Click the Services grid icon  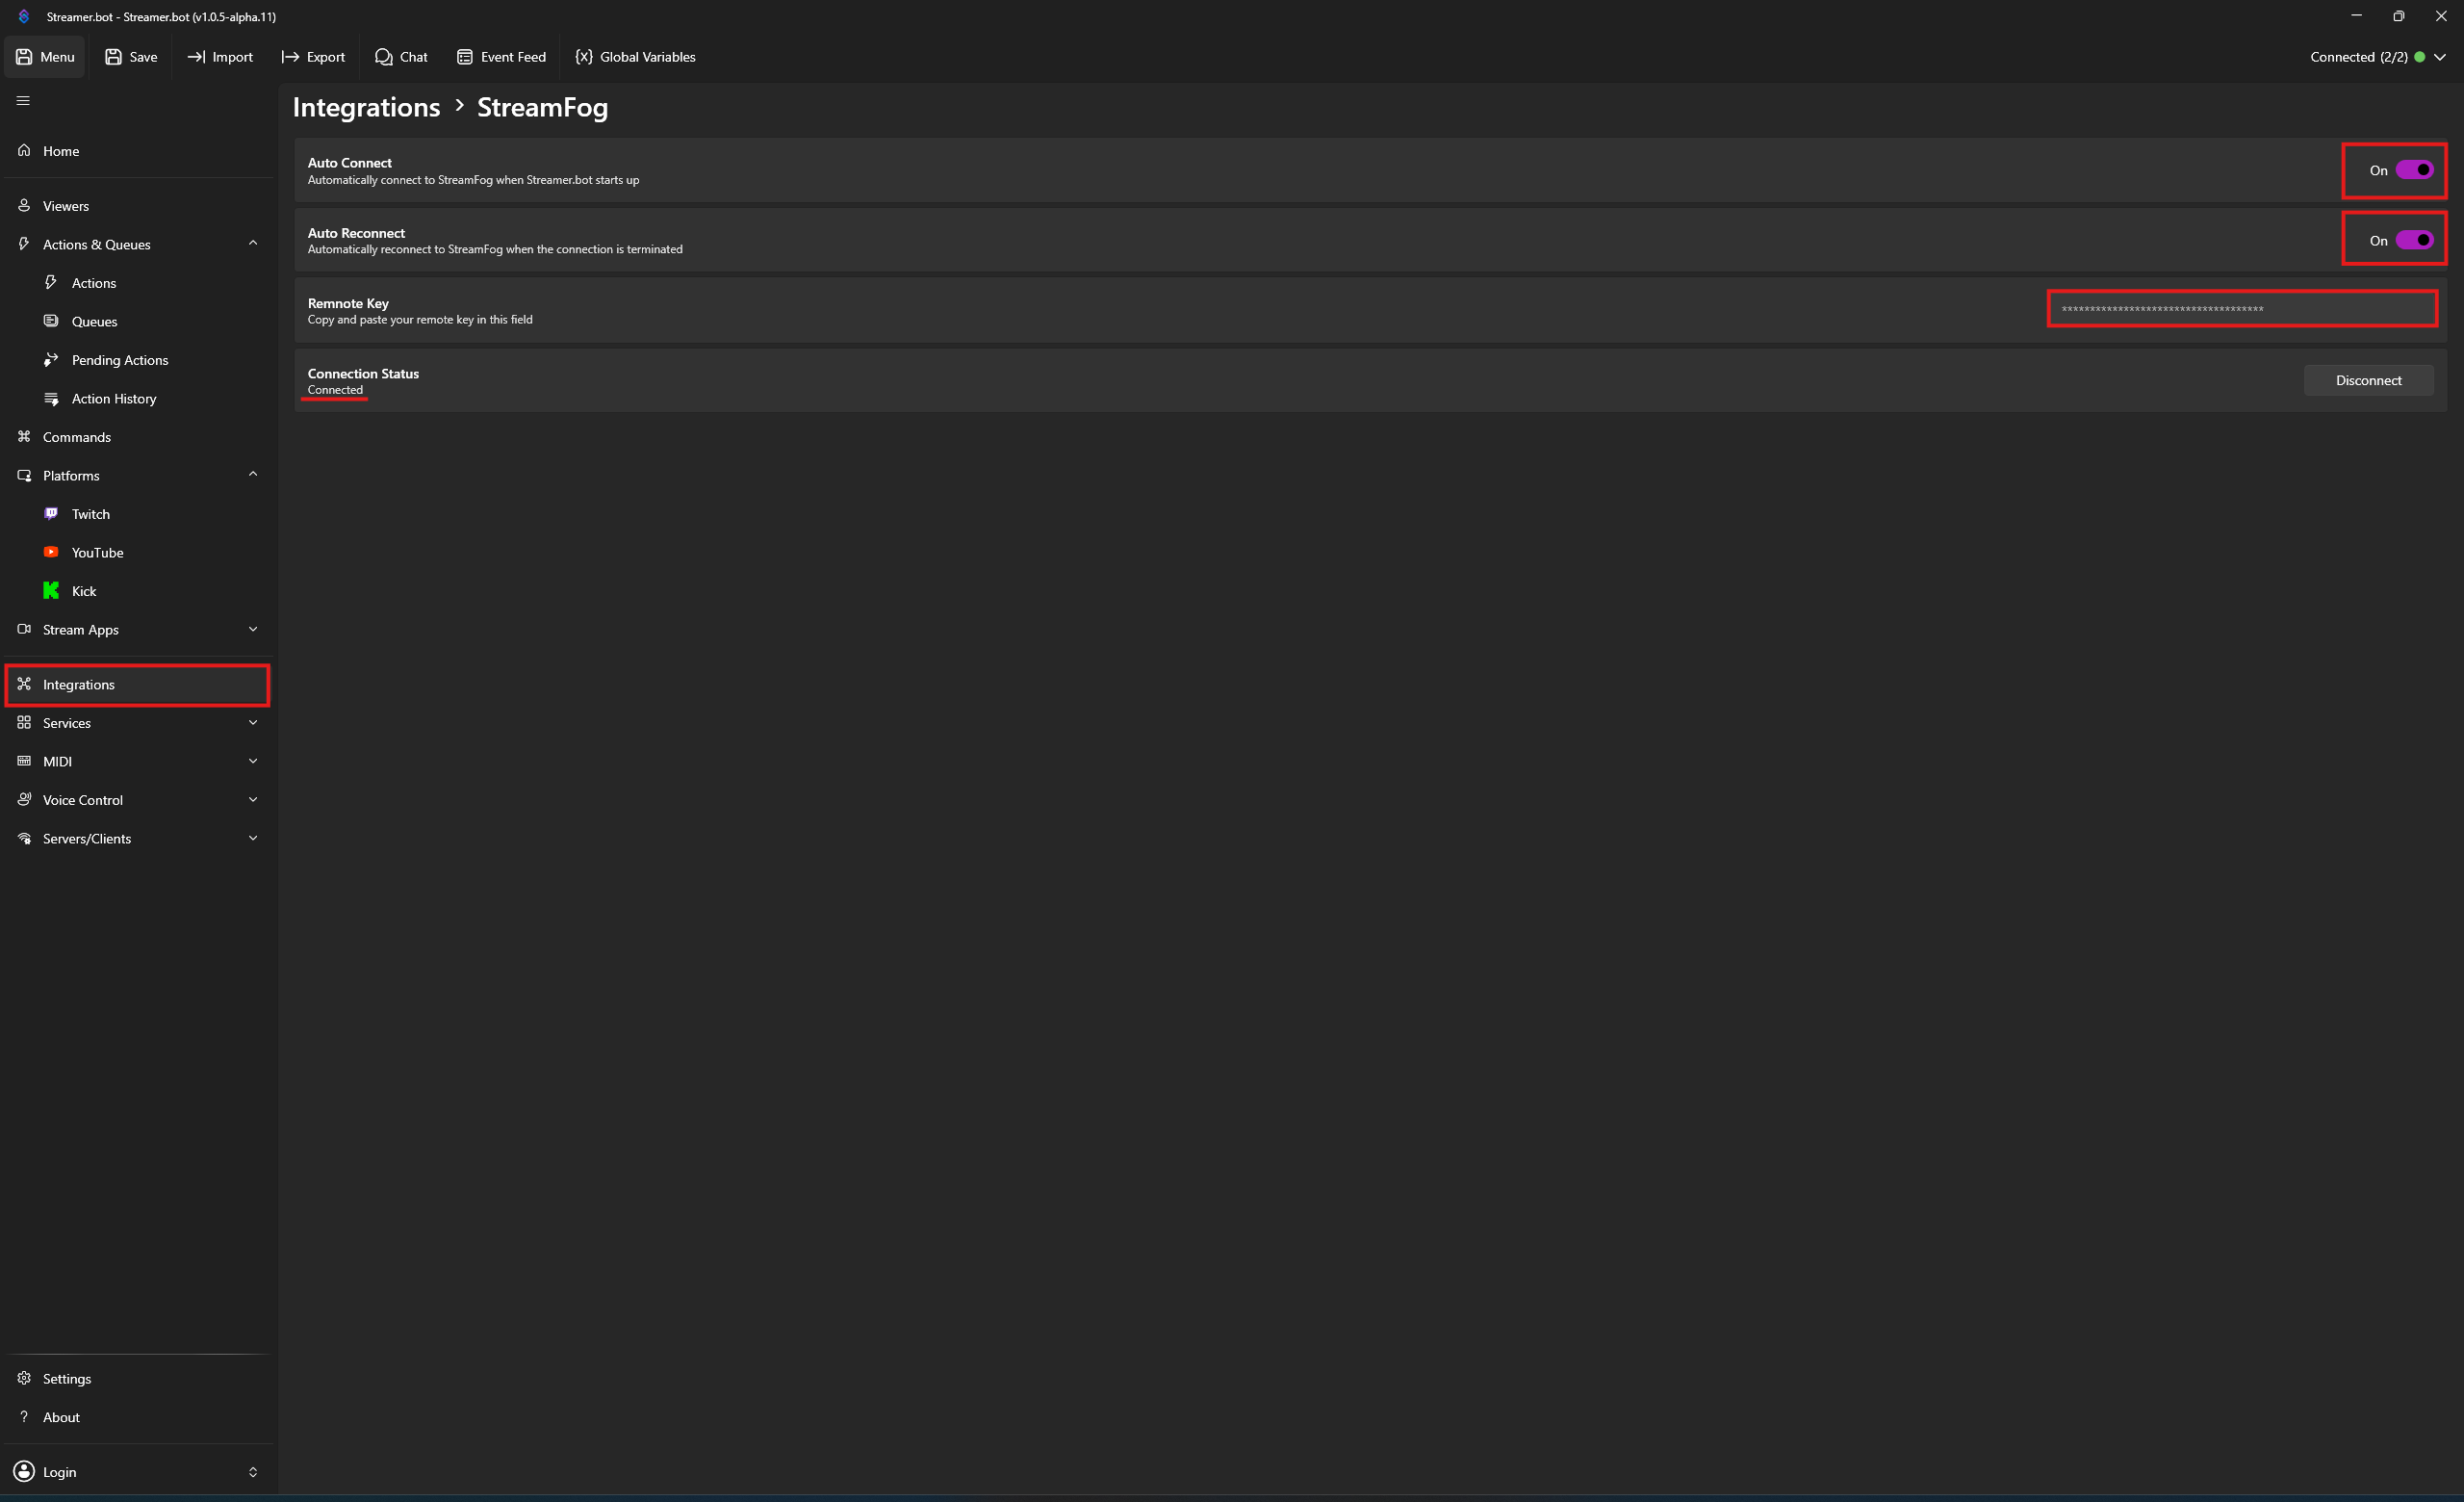pyautogui.click(x=24, y=722)
